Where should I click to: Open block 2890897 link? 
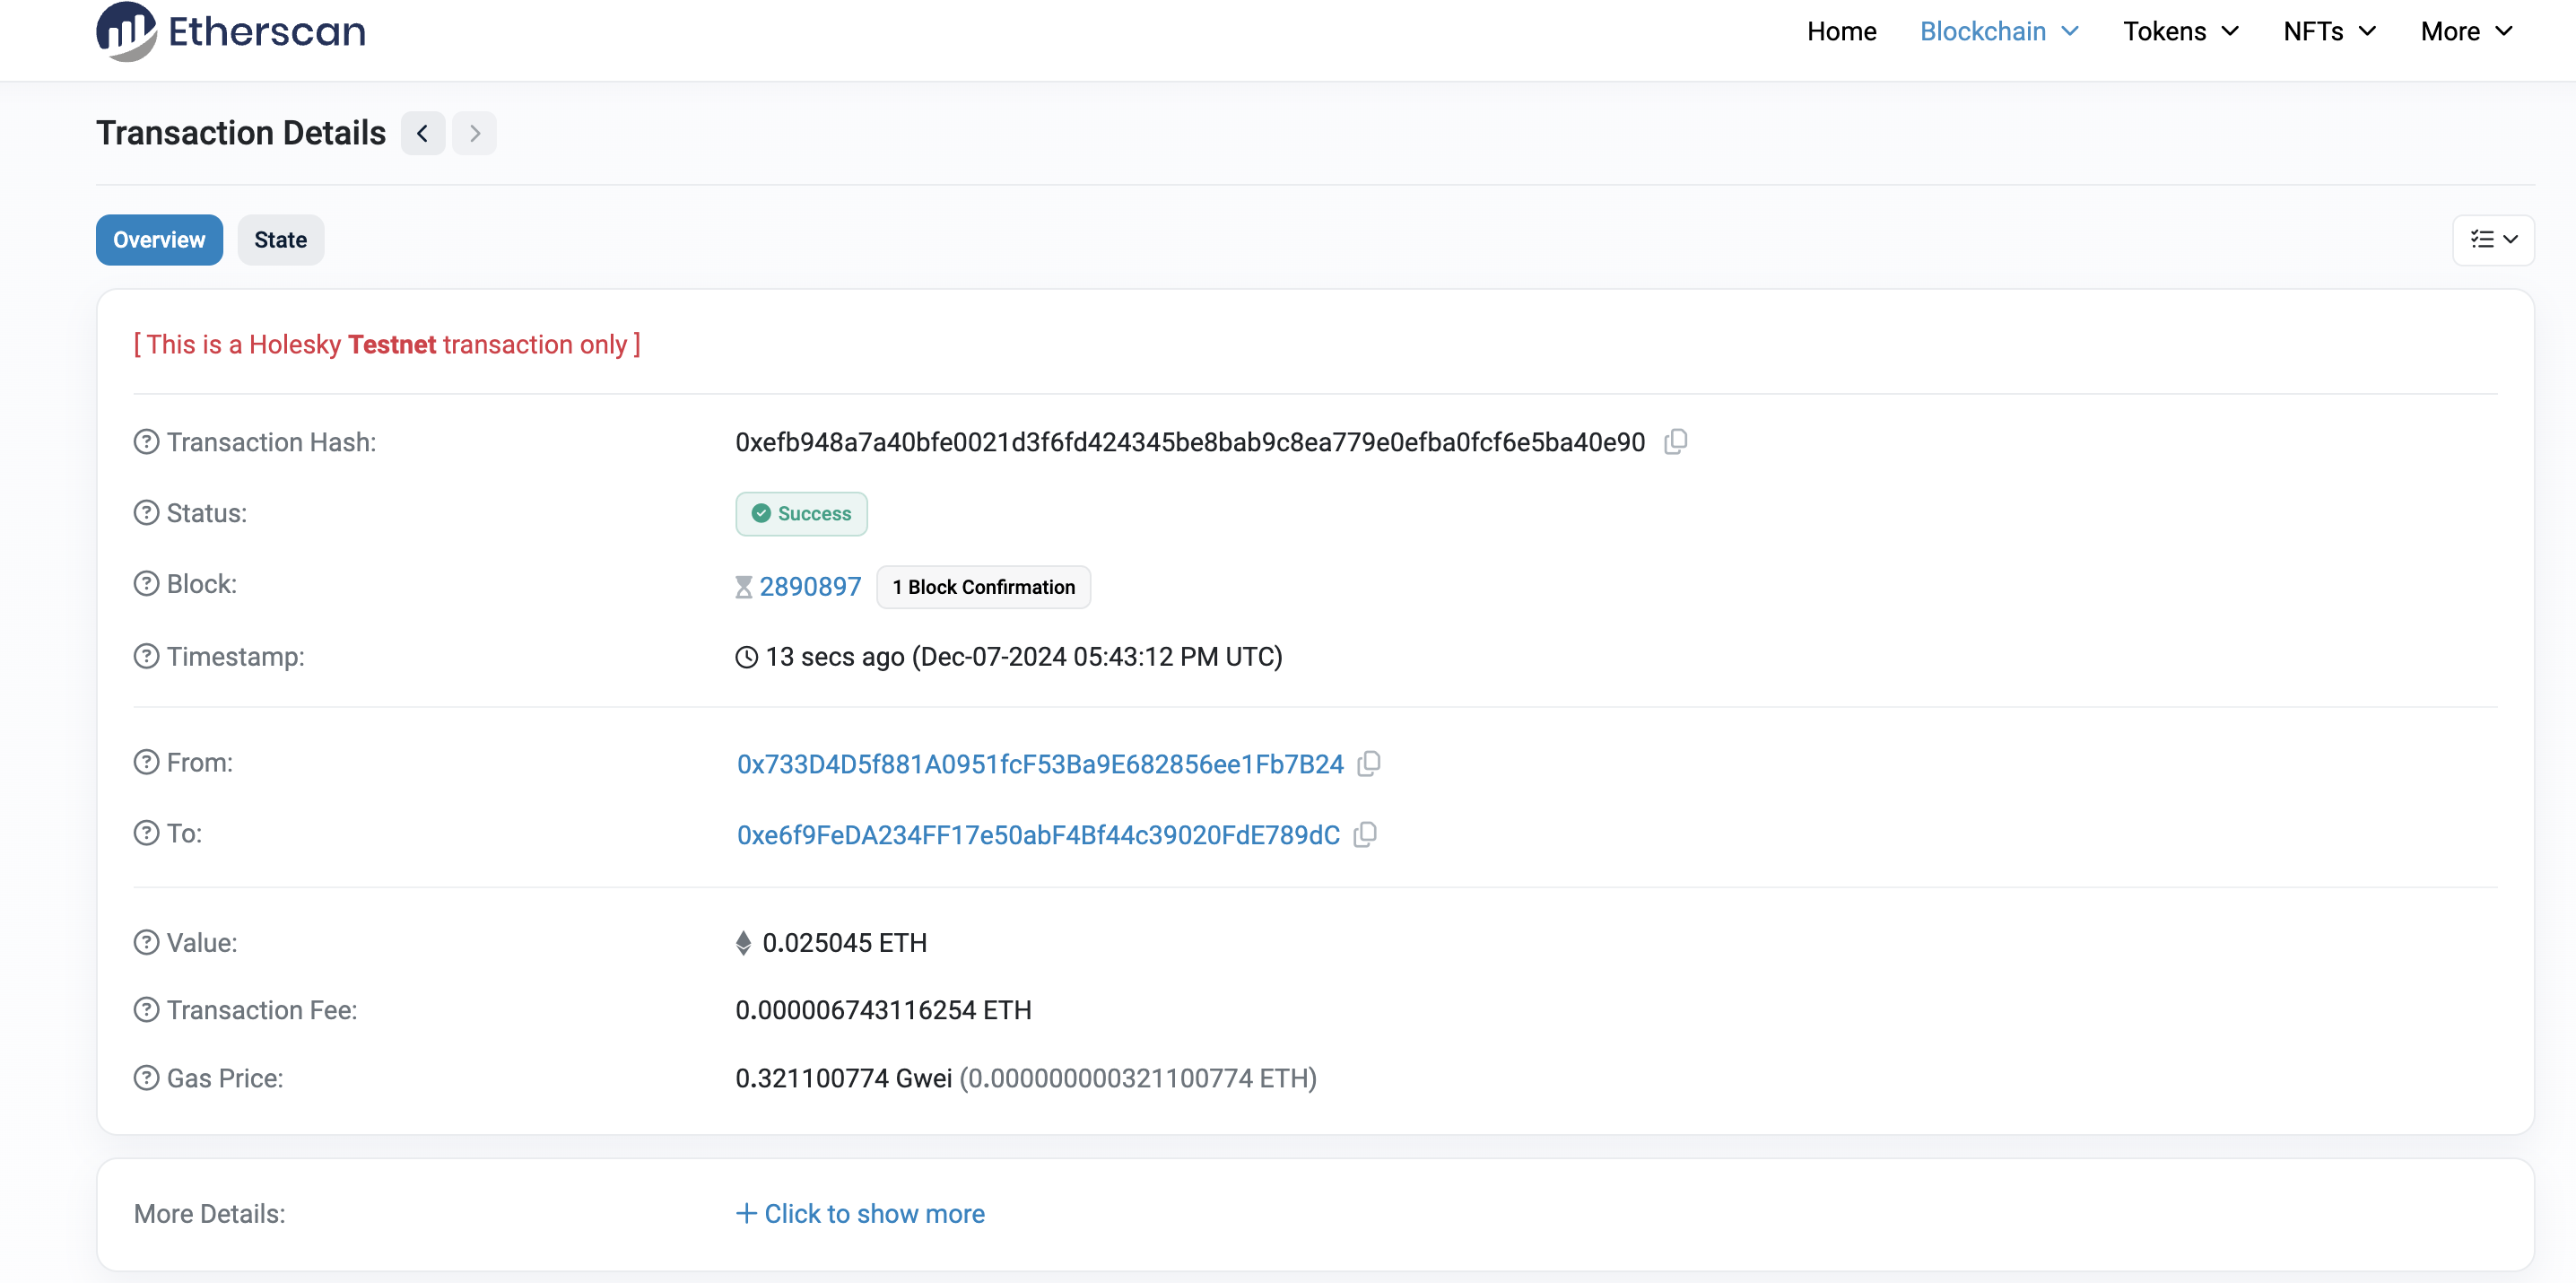click(810, 587)
